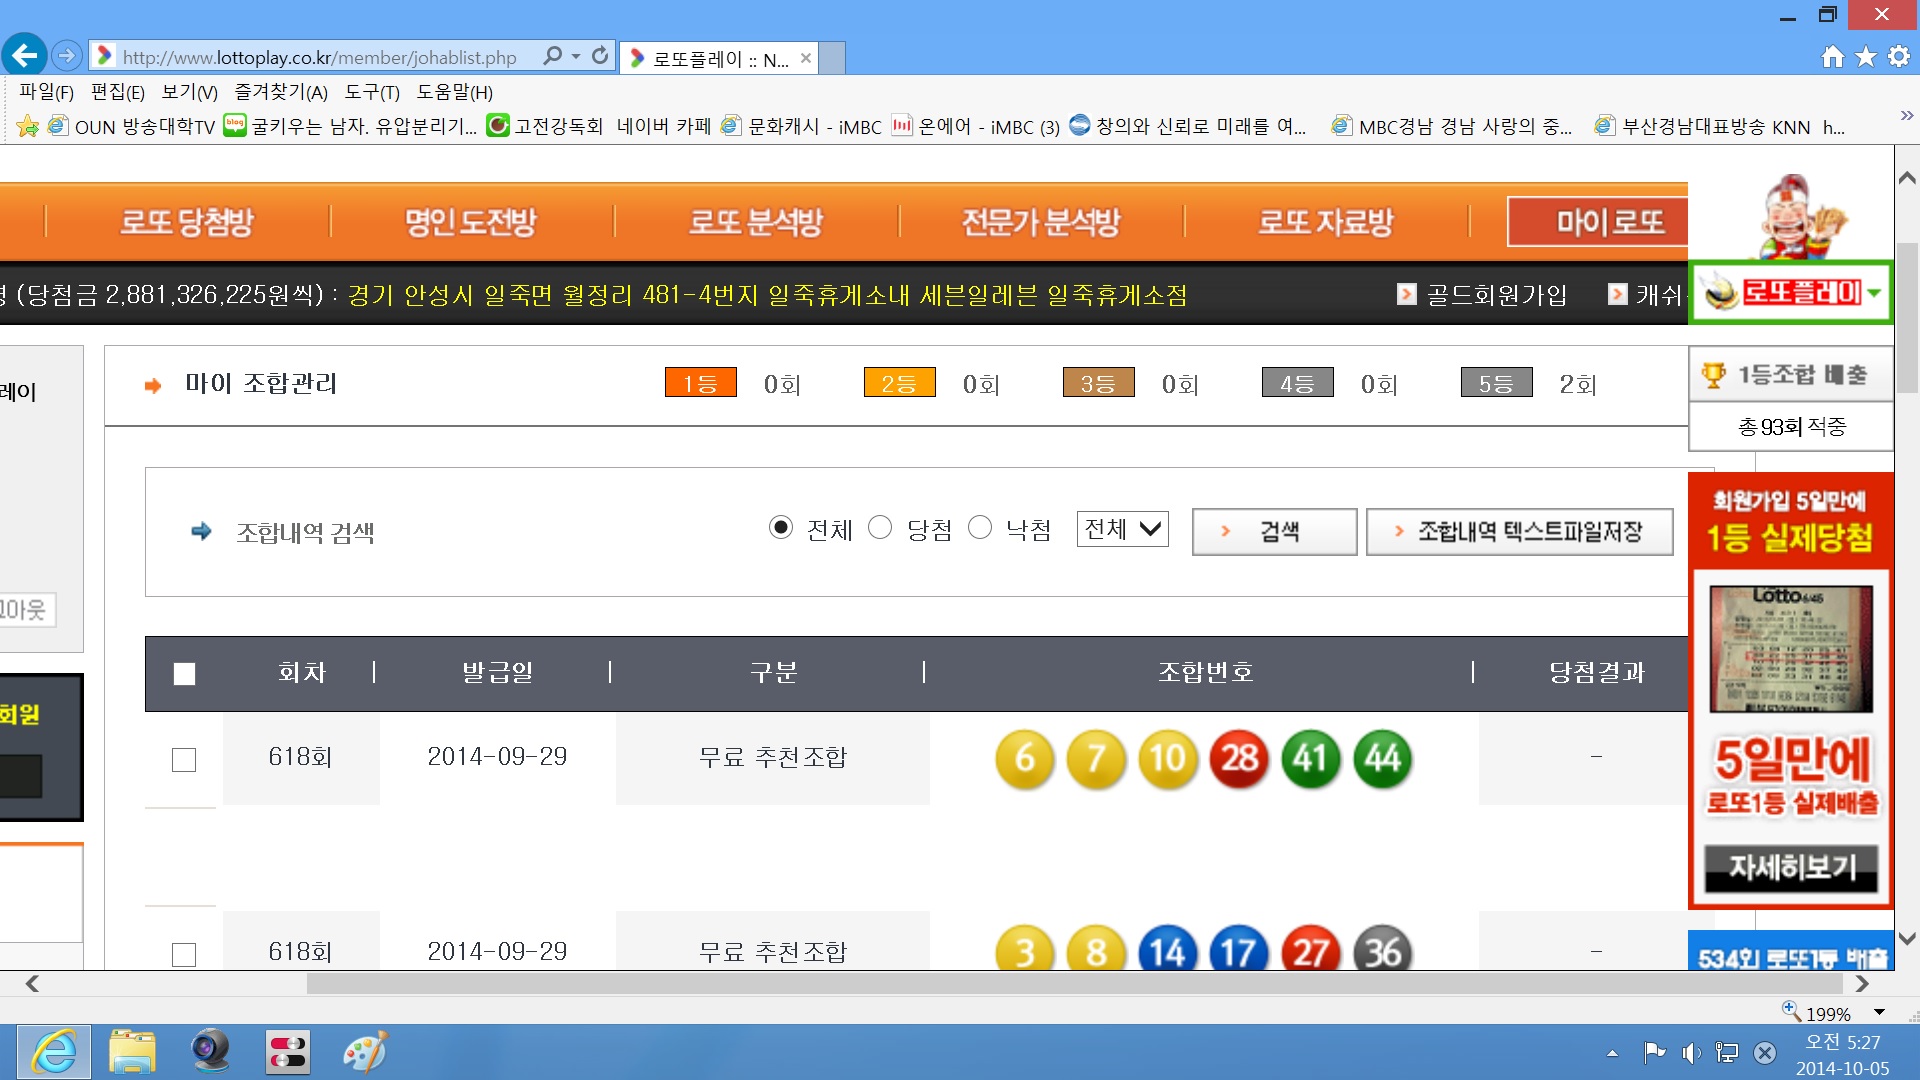Click the browser back arrow button
Screen dimensions: 1920x1080
25,55
